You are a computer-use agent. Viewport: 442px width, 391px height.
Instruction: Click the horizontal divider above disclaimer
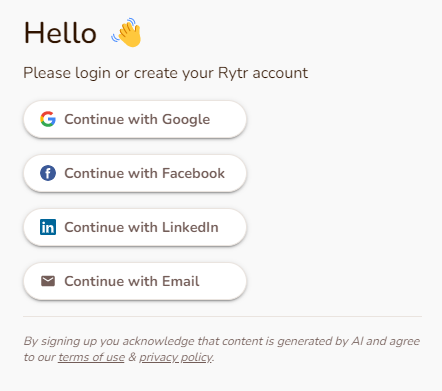[x=222, y=316]
